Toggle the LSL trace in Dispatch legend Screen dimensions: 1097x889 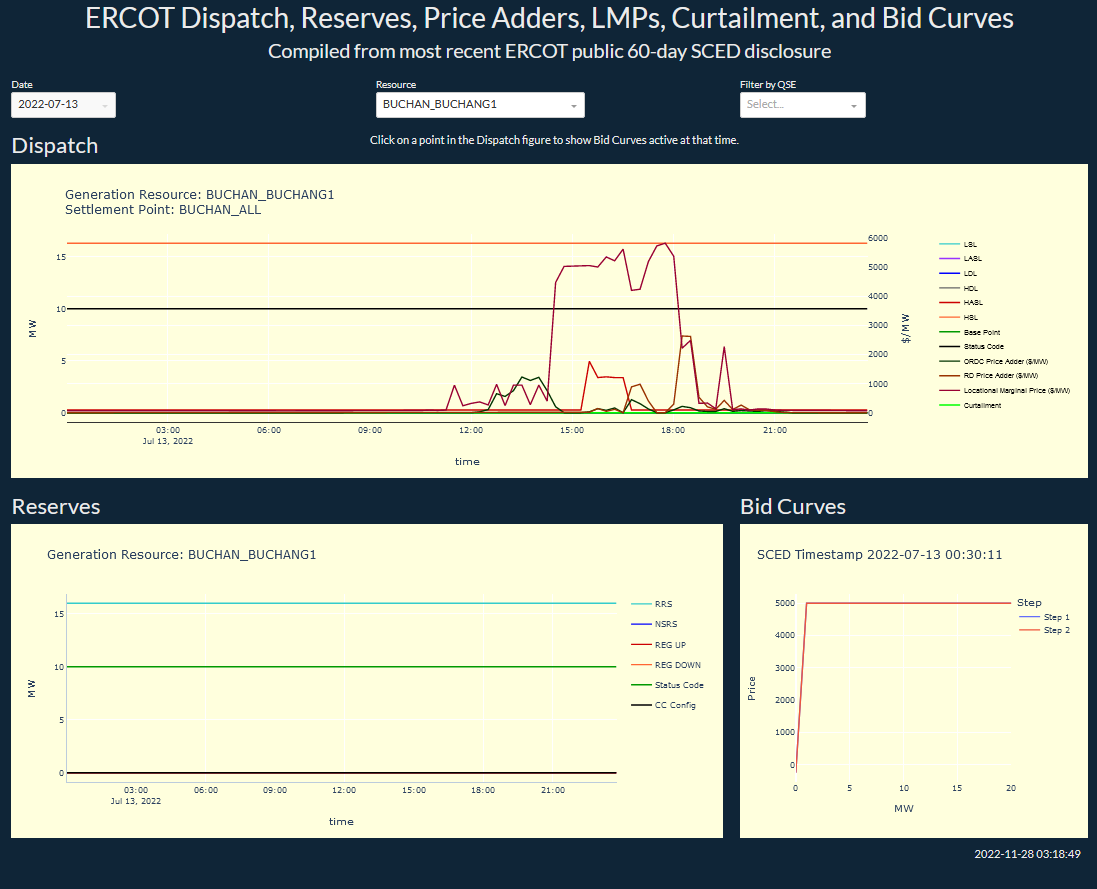[970, 244]
